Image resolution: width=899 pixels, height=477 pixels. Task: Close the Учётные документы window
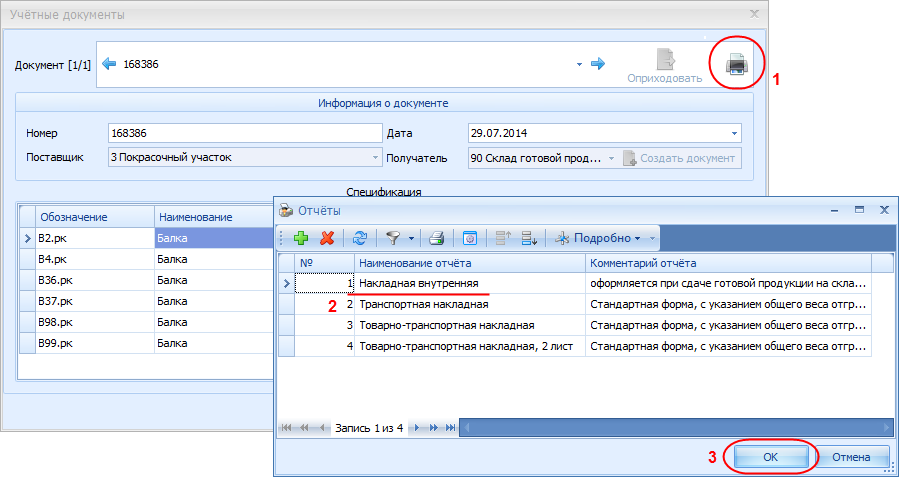[755, 14]
